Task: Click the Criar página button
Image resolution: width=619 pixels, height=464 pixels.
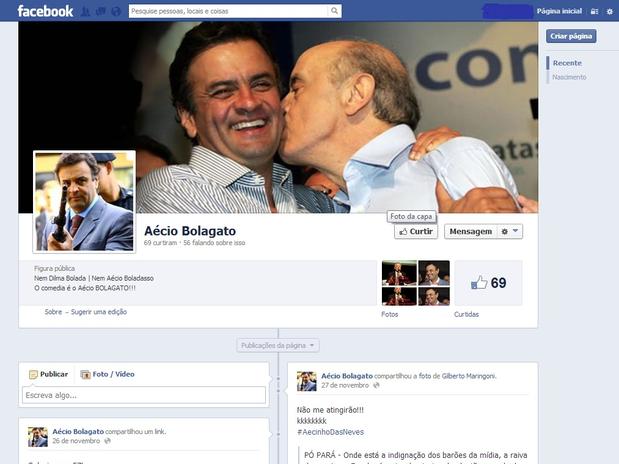Action: pyautogui.click(x=571, y=36)
